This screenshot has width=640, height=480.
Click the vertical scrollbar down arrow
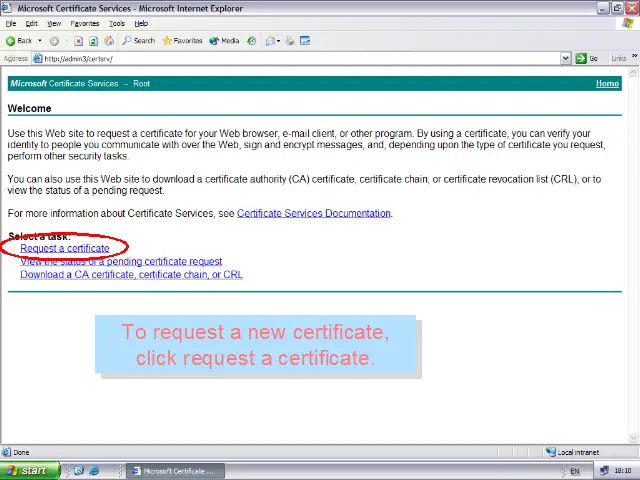633,438
